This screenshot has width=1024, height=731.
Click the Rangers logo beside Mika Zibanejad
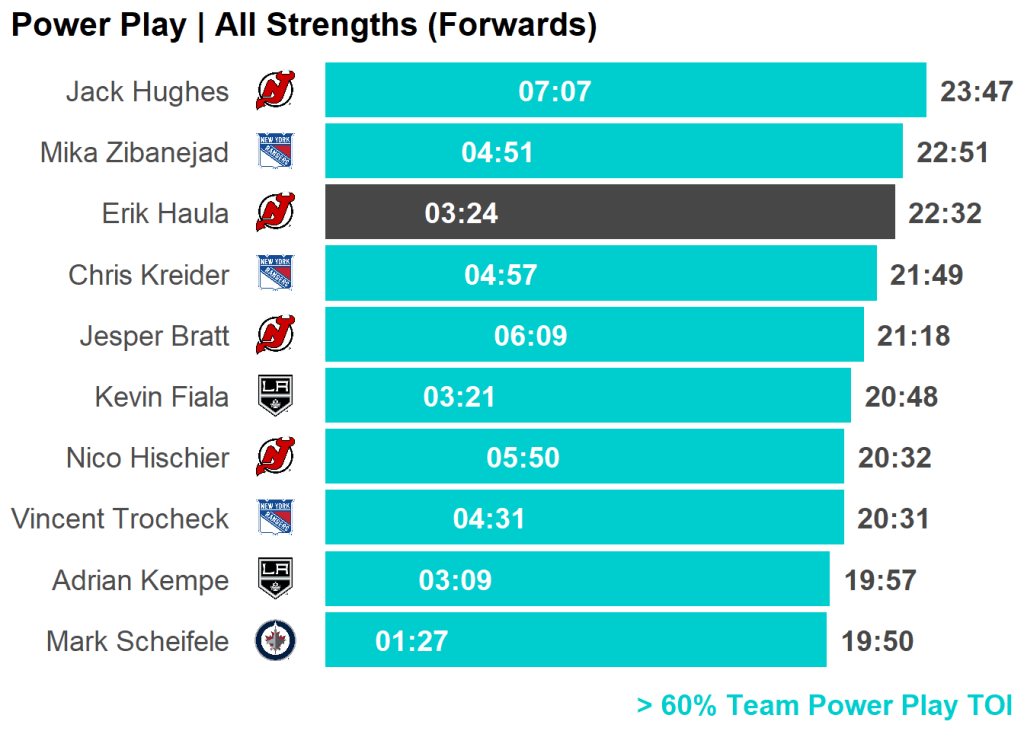pos(275,152)
